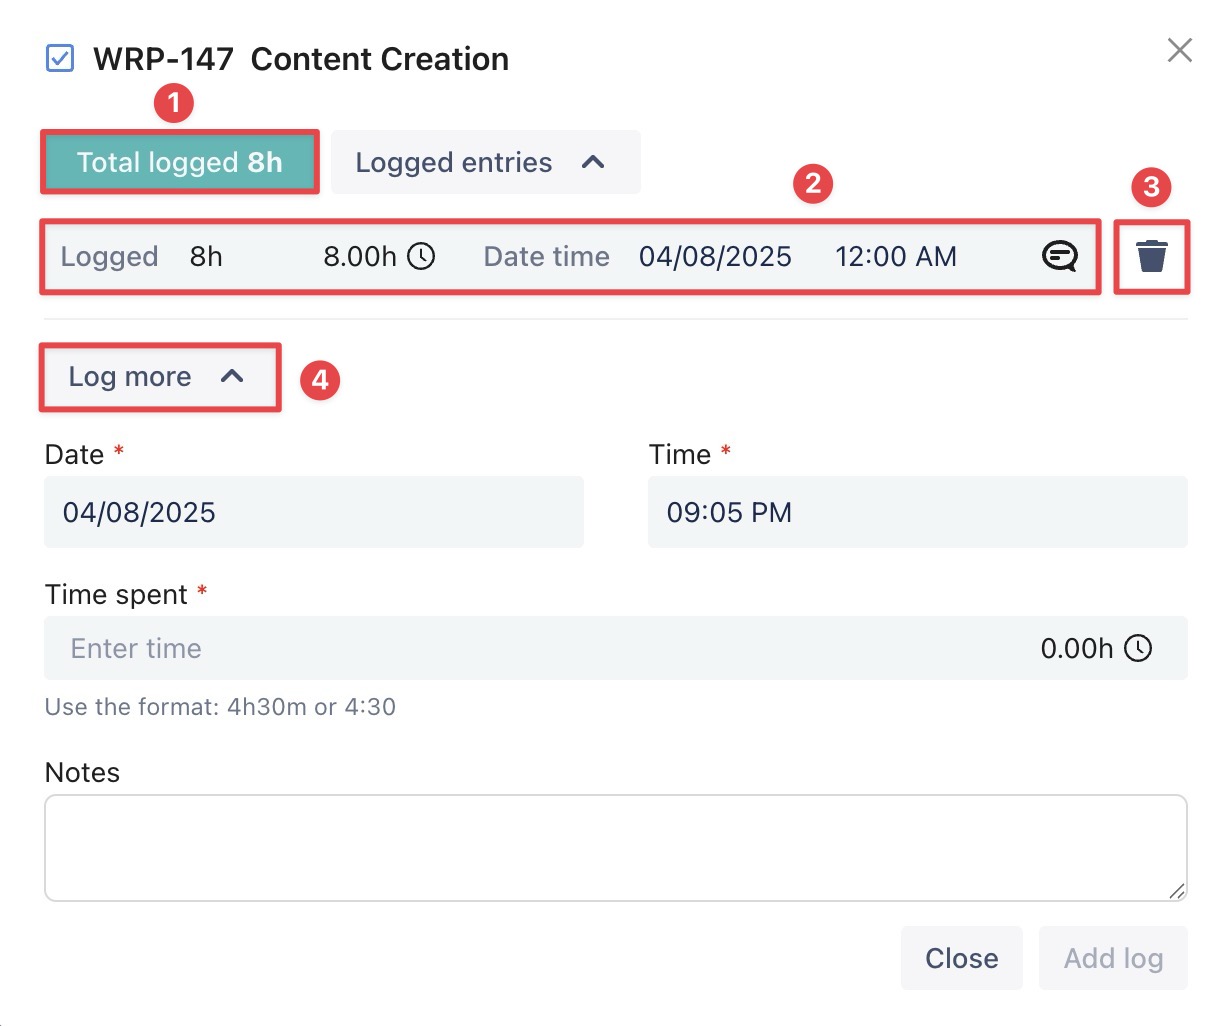Screen dimensions: 1228x1026
Task: Focus the Time spent 'Enter time' field
Action: point(500,648)
